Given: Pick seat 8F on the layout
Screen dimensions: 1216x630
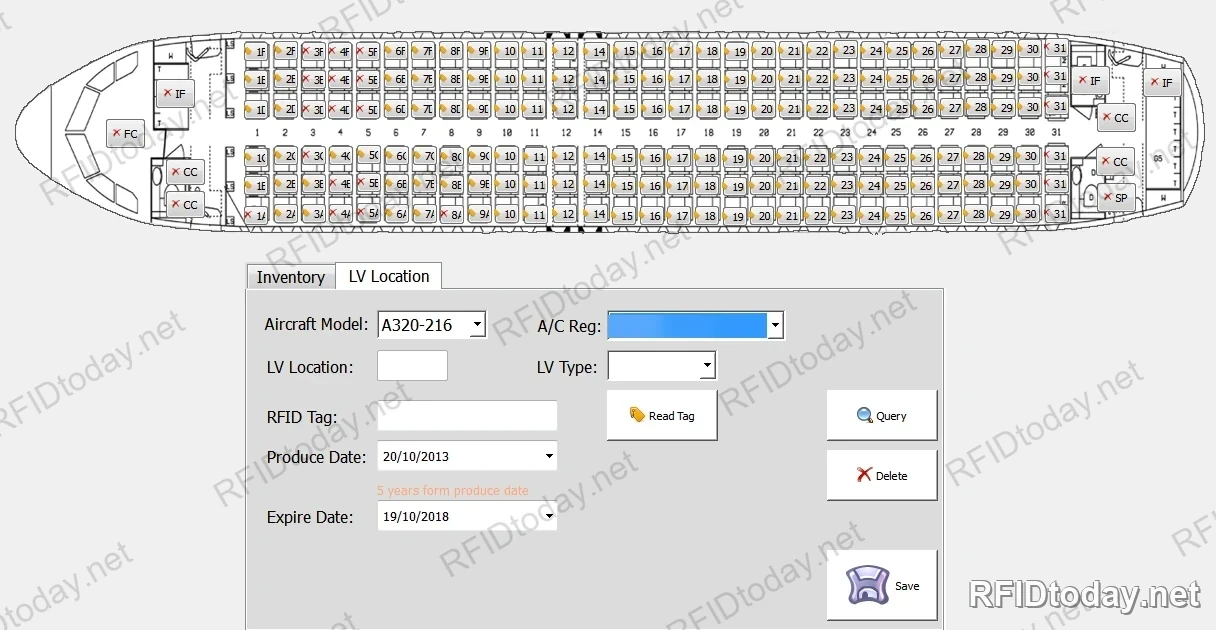Looking at the screenshot, I should click(x=451, y=51).
